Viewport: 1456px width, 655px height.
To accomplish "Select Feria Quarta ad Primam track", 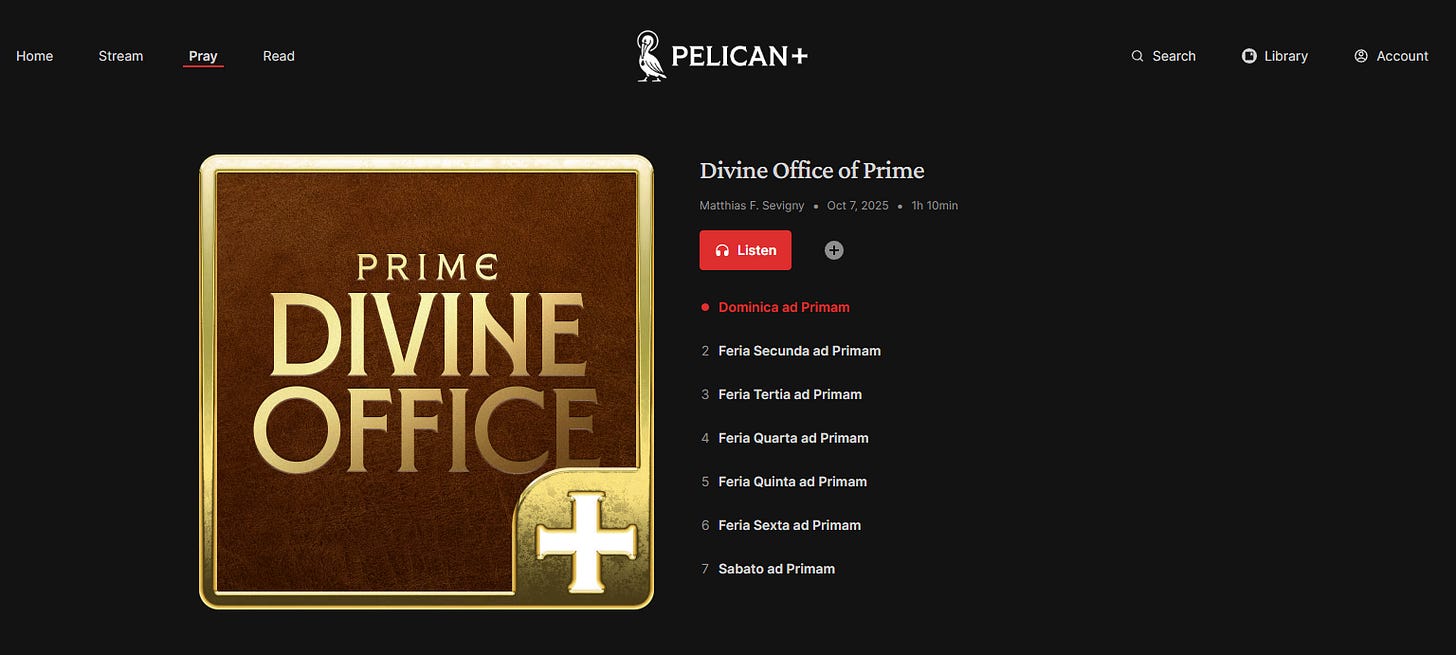I will pos(793,438).
